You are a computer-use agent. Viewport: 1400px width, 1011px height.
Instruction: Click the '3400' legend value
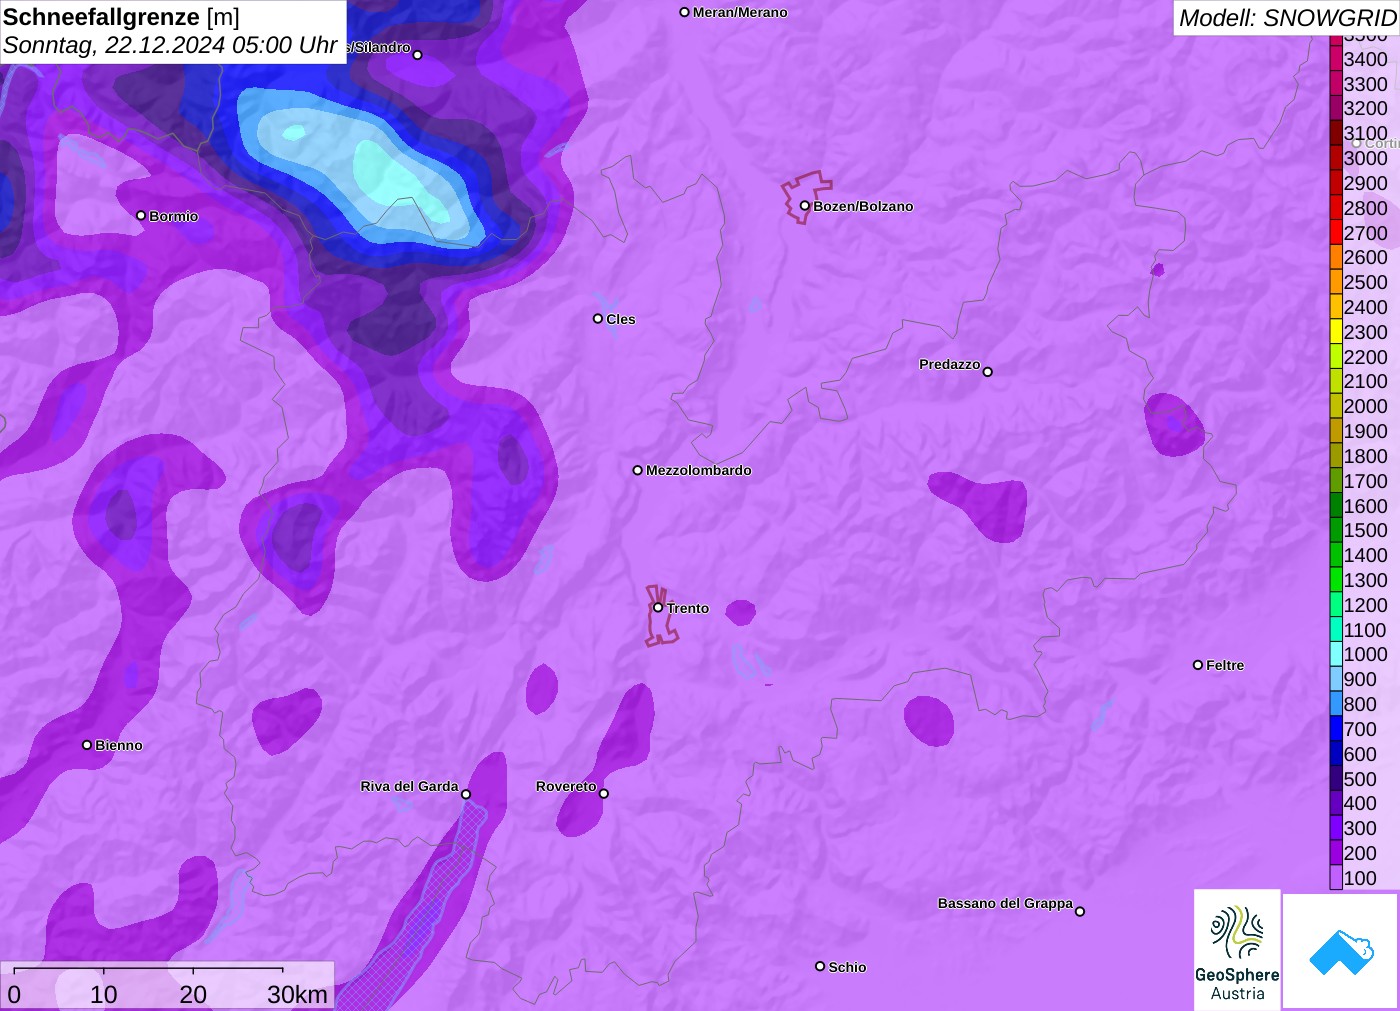coord(1365,59)
